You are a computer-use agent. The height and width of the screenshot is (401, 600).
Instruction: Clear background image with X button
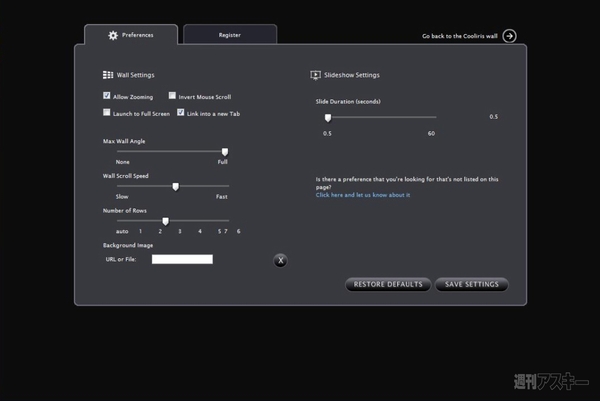point(280,261)
